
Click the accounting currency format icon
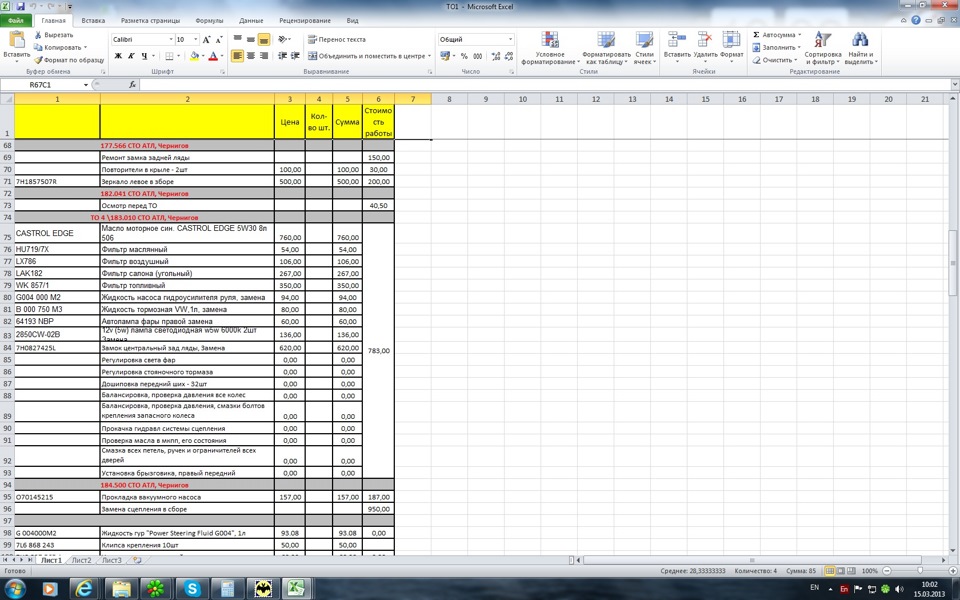coord(444,56)
